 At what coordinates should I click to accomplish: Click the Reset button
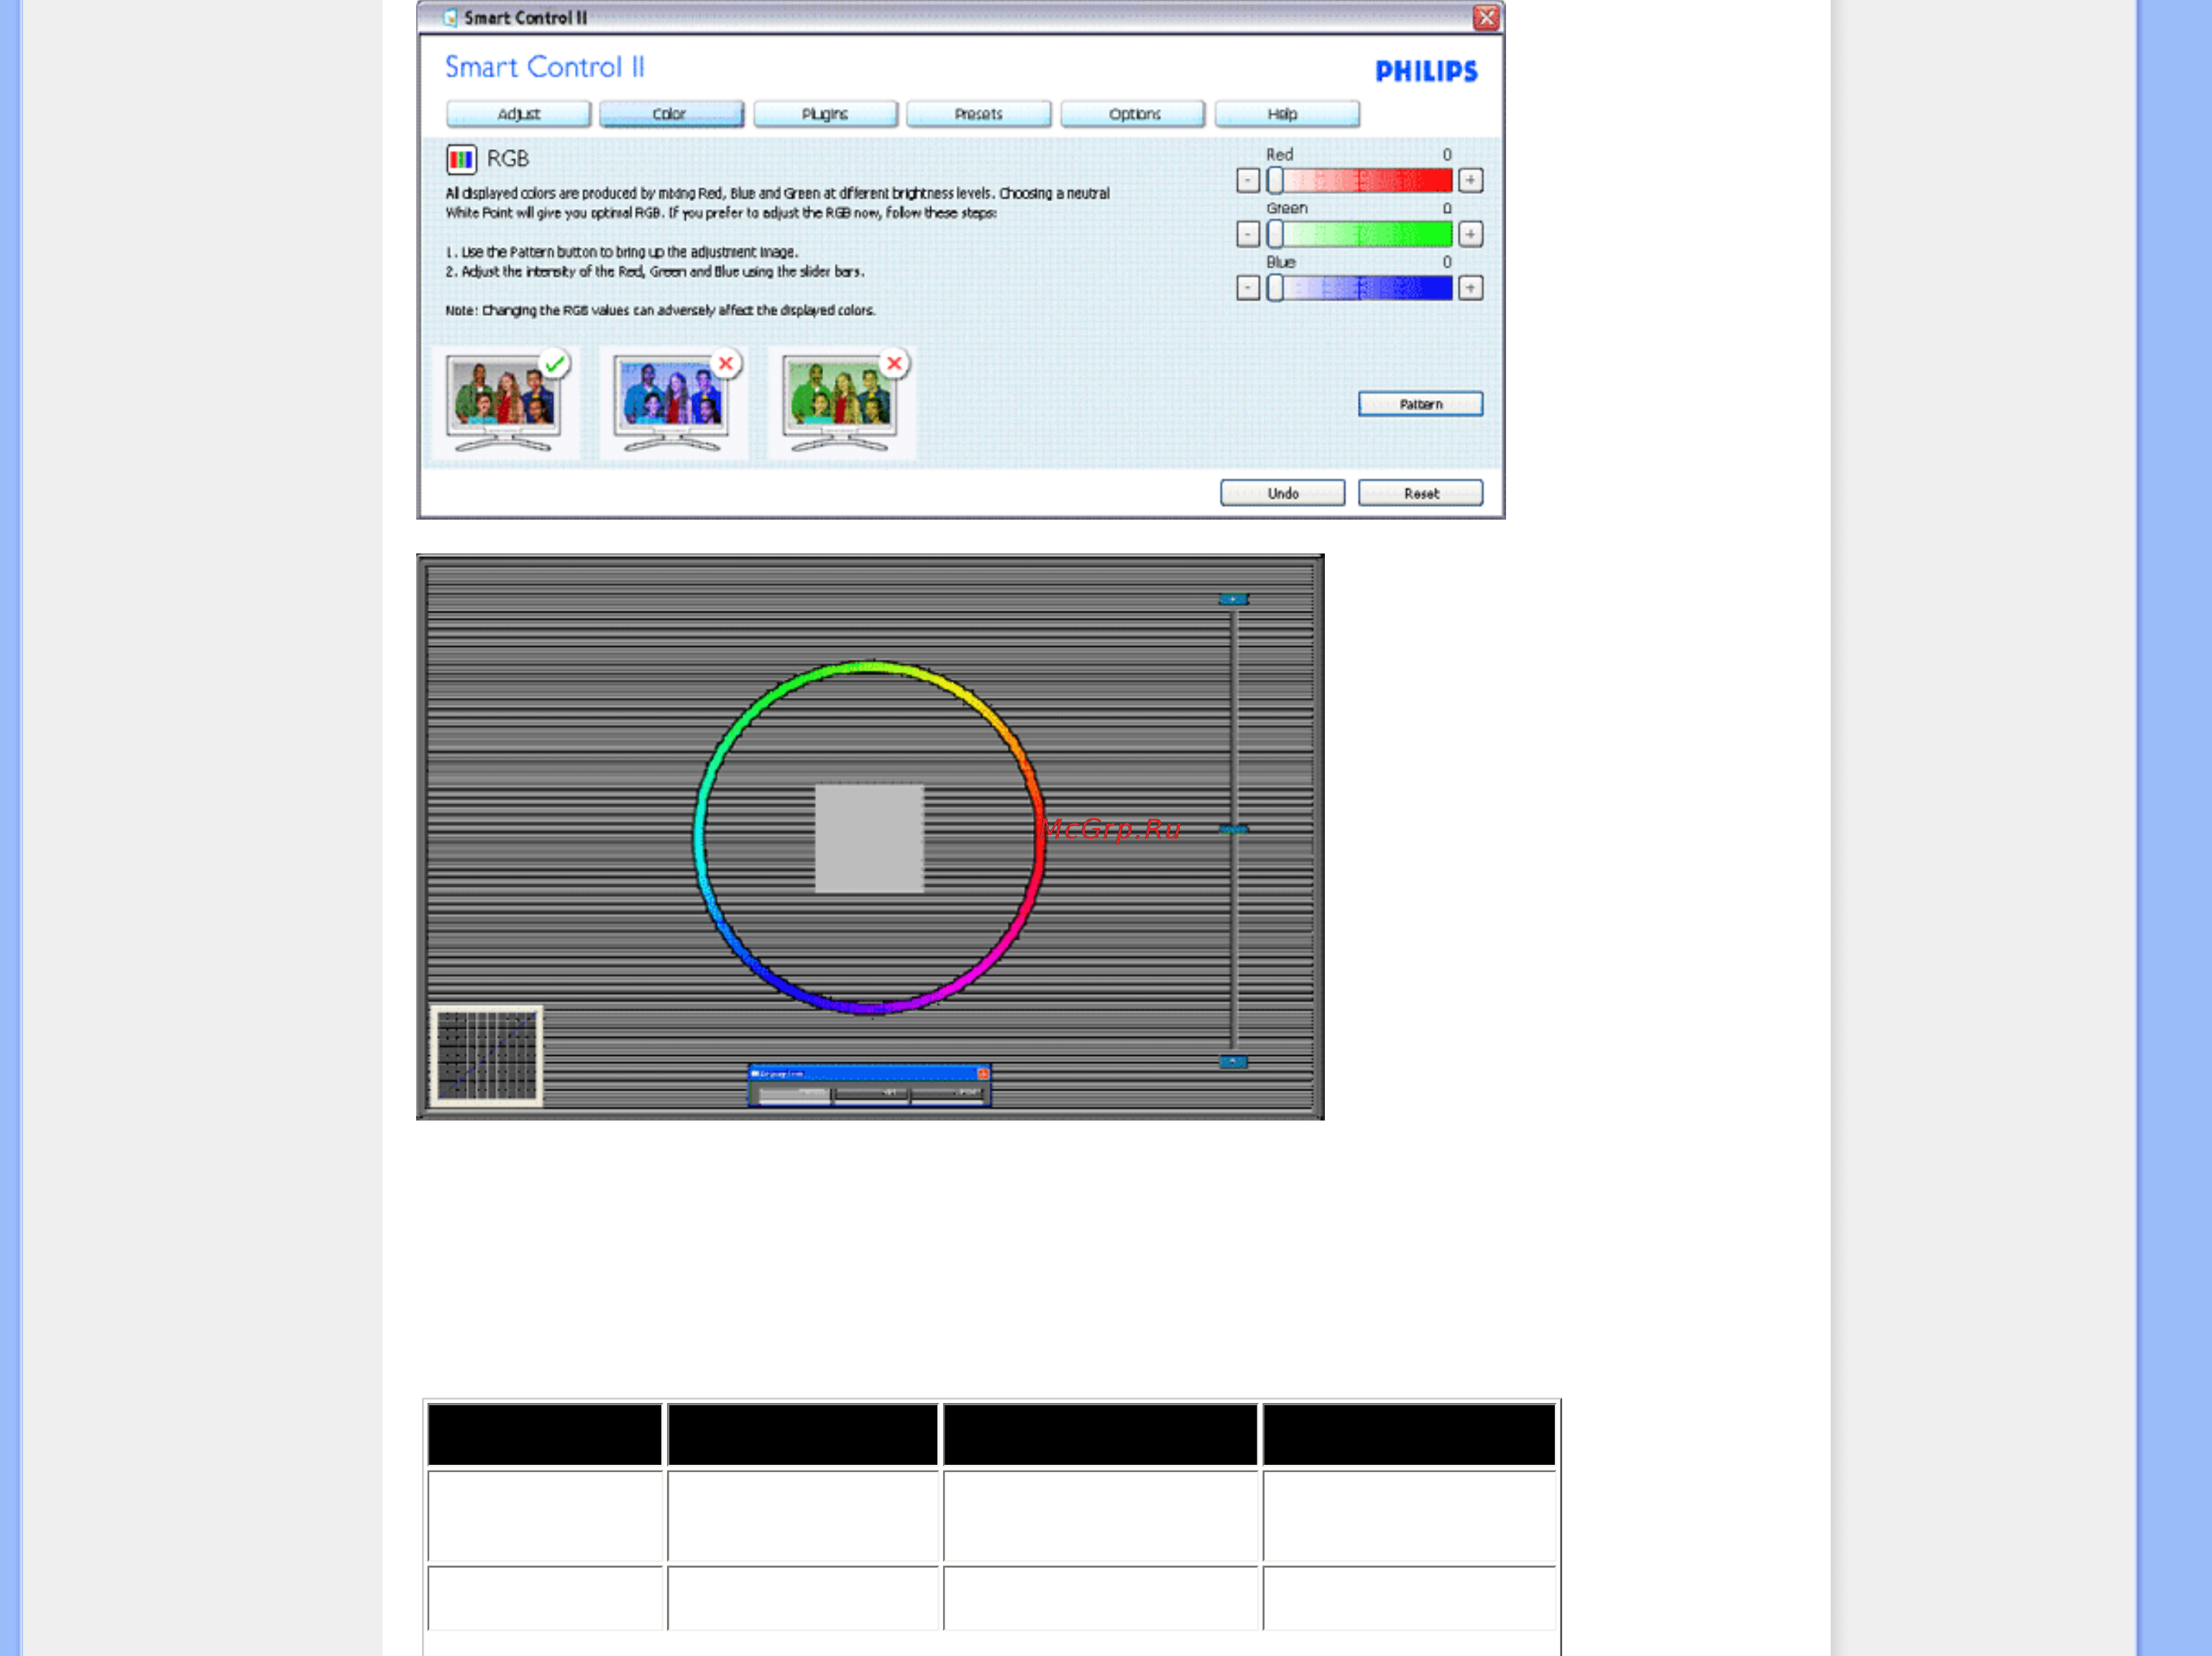1420,493
